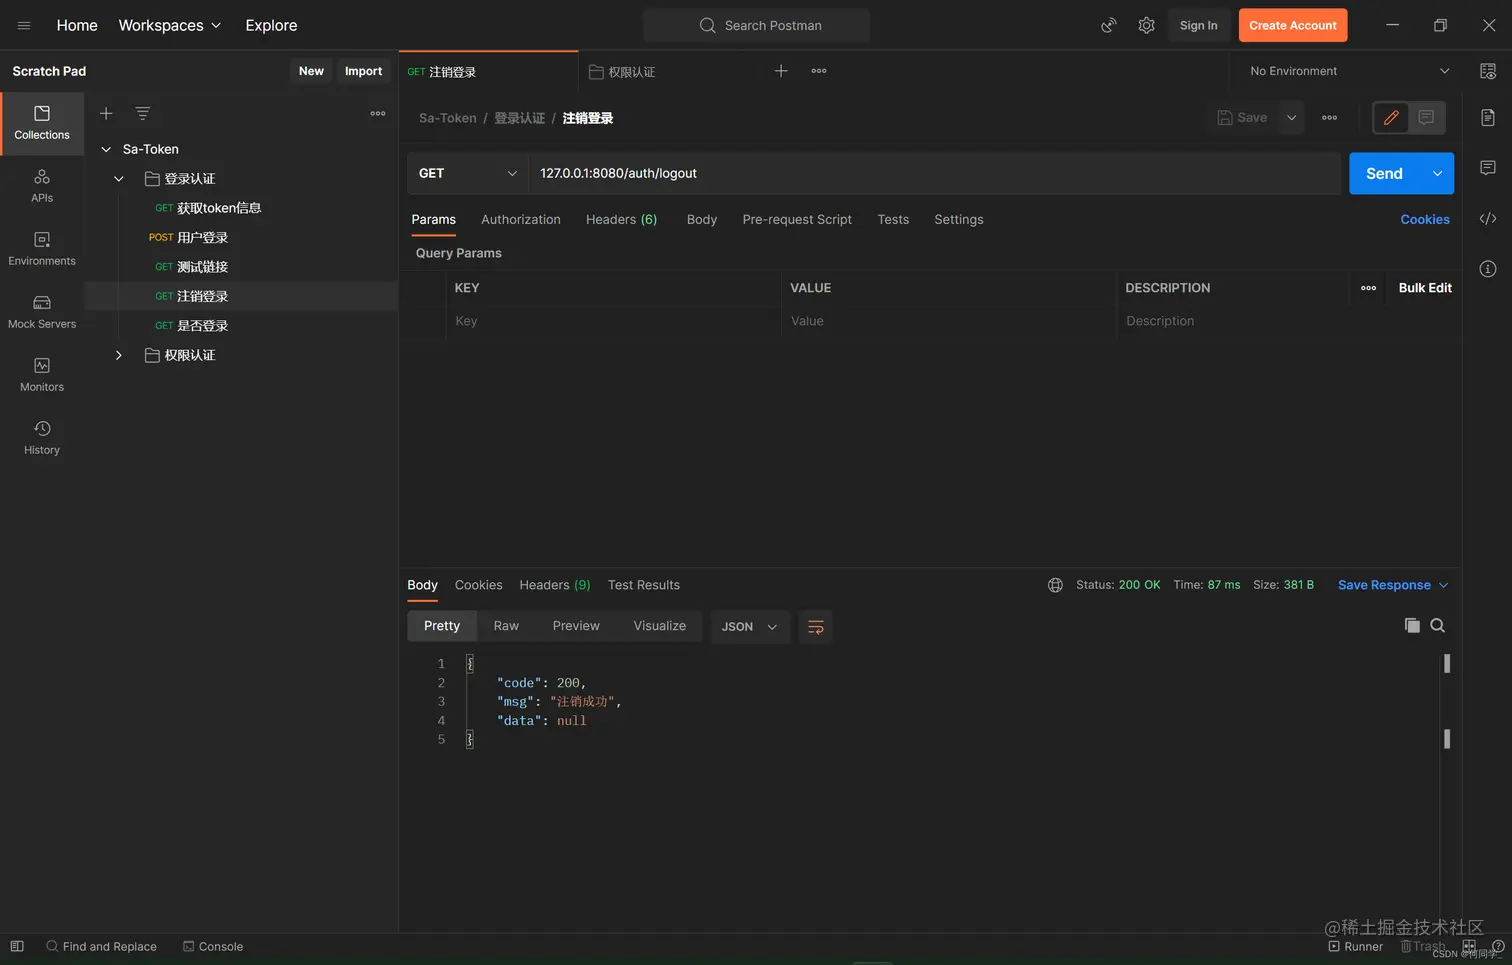
Task: Click the New button
Action: (311, 71)
